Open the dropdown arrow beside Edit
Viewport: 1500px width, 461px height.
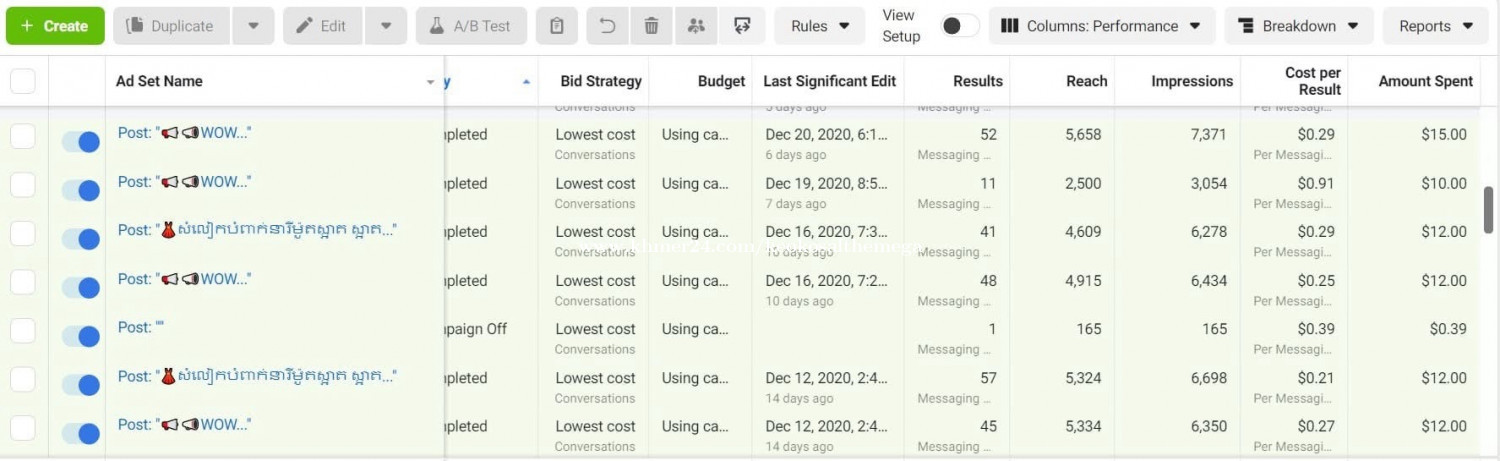(x=386, y=26)
